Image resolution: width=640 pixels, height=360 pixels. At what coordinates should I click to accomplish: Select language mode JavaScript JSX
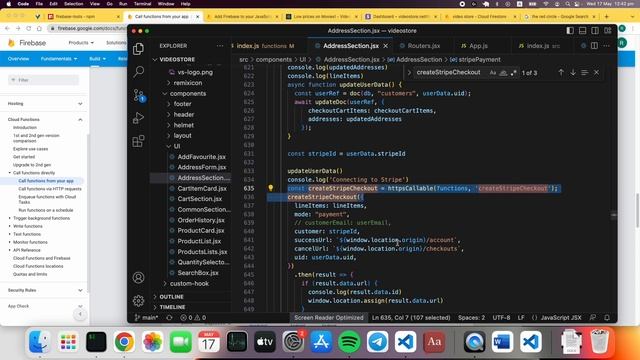pos(561,318)
